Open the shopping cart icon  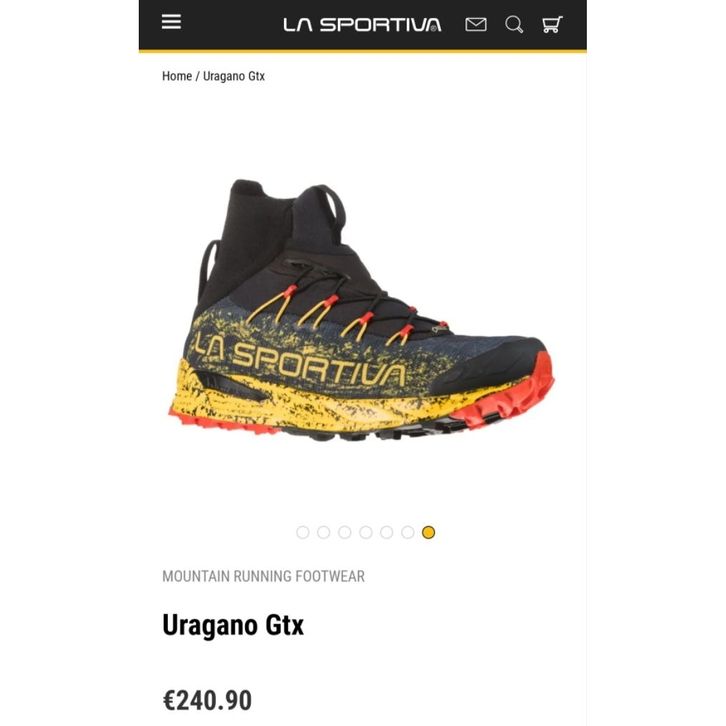point(552,25)
